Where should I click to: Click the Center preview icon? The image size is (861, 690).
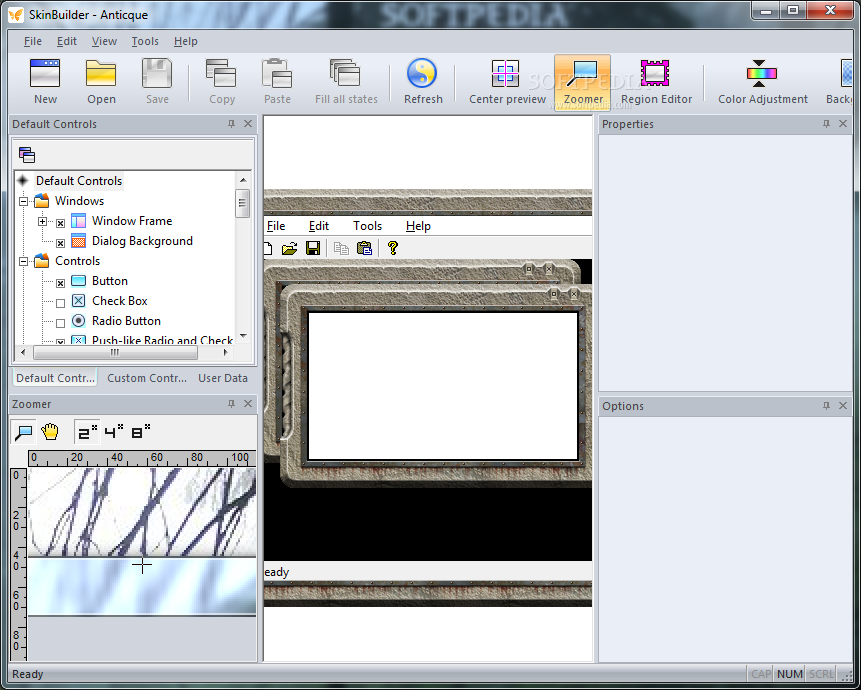[x=505, y=74]
